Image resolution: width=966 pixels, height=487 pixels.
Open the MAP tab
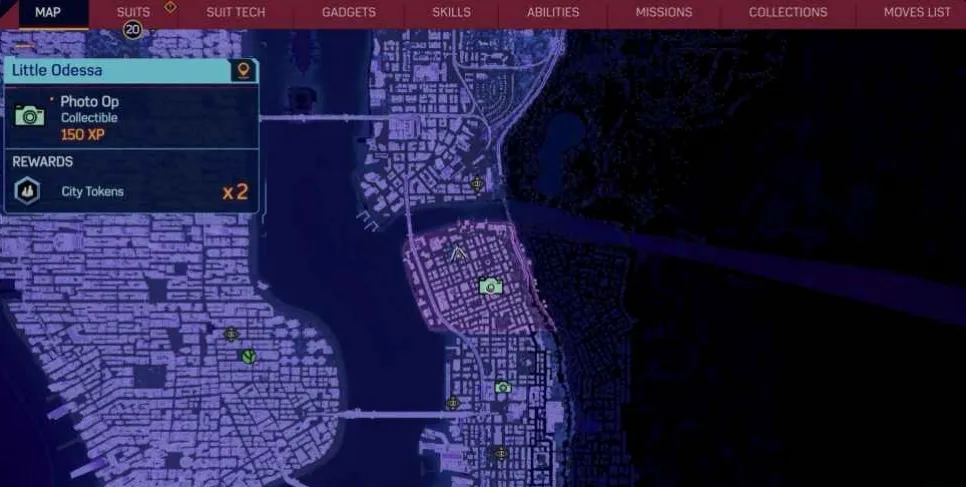click(x=47, y=12)
